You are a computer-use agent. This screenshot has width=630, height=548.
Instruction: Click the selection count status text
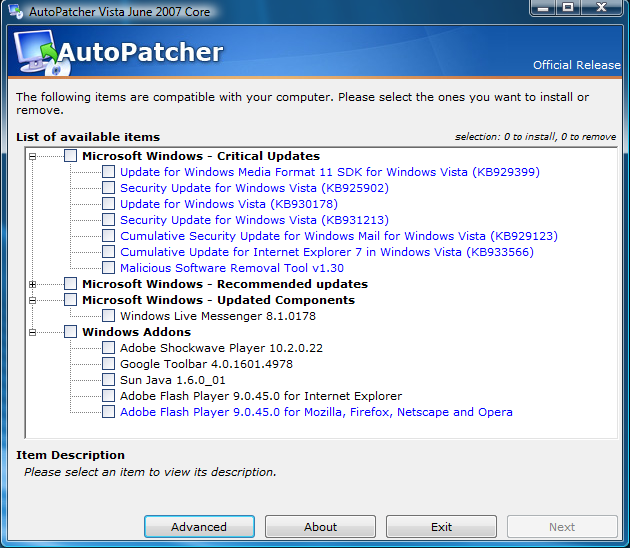click(x=535, y=137)
